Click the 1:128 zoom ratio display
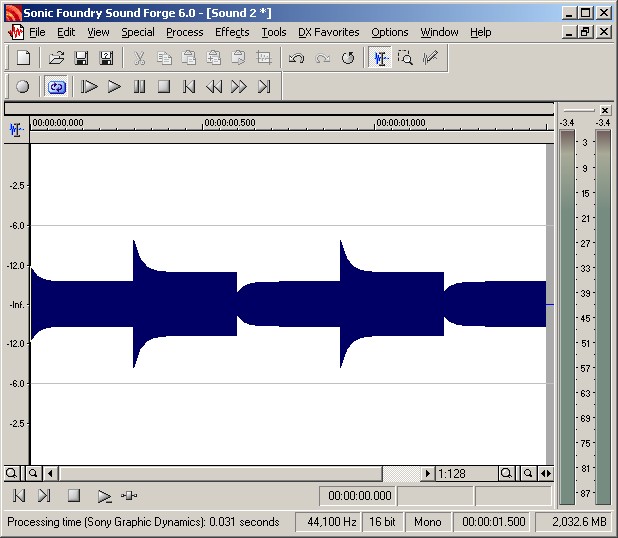The height and width of the screenshot is (538, 618). 466,473
